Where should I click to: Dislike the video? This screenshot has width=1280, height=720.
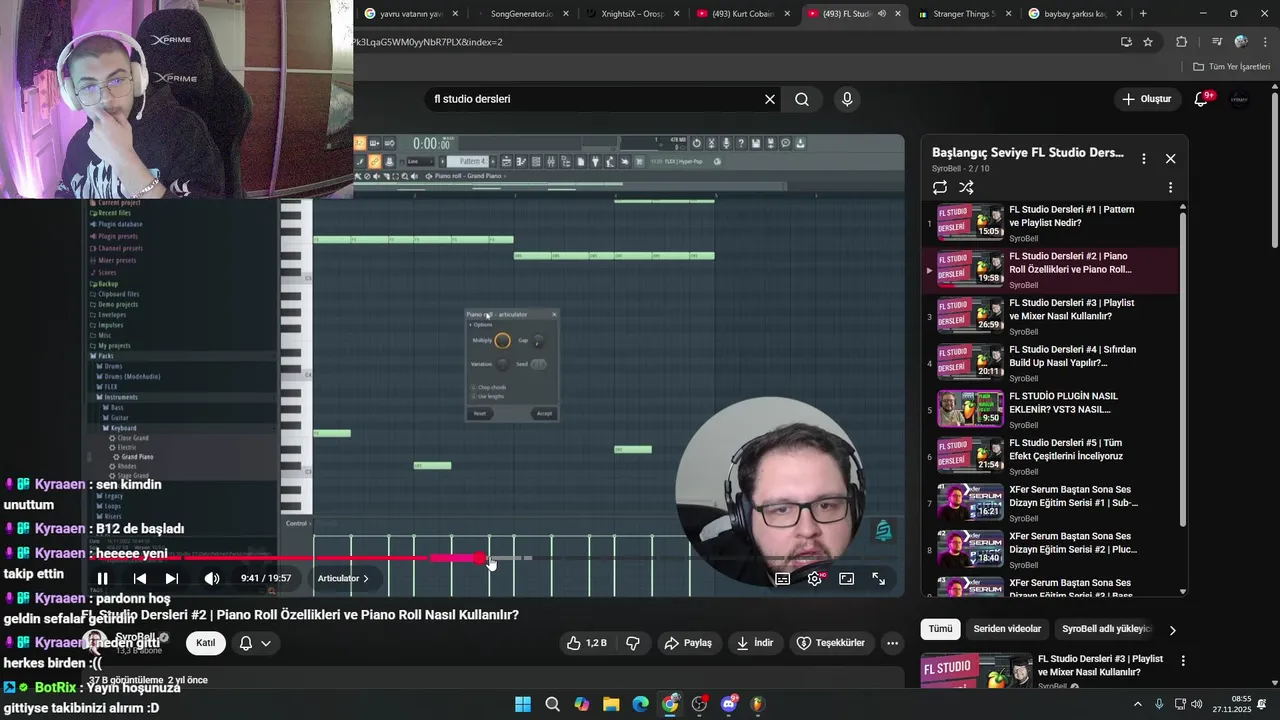coord(633,643)
